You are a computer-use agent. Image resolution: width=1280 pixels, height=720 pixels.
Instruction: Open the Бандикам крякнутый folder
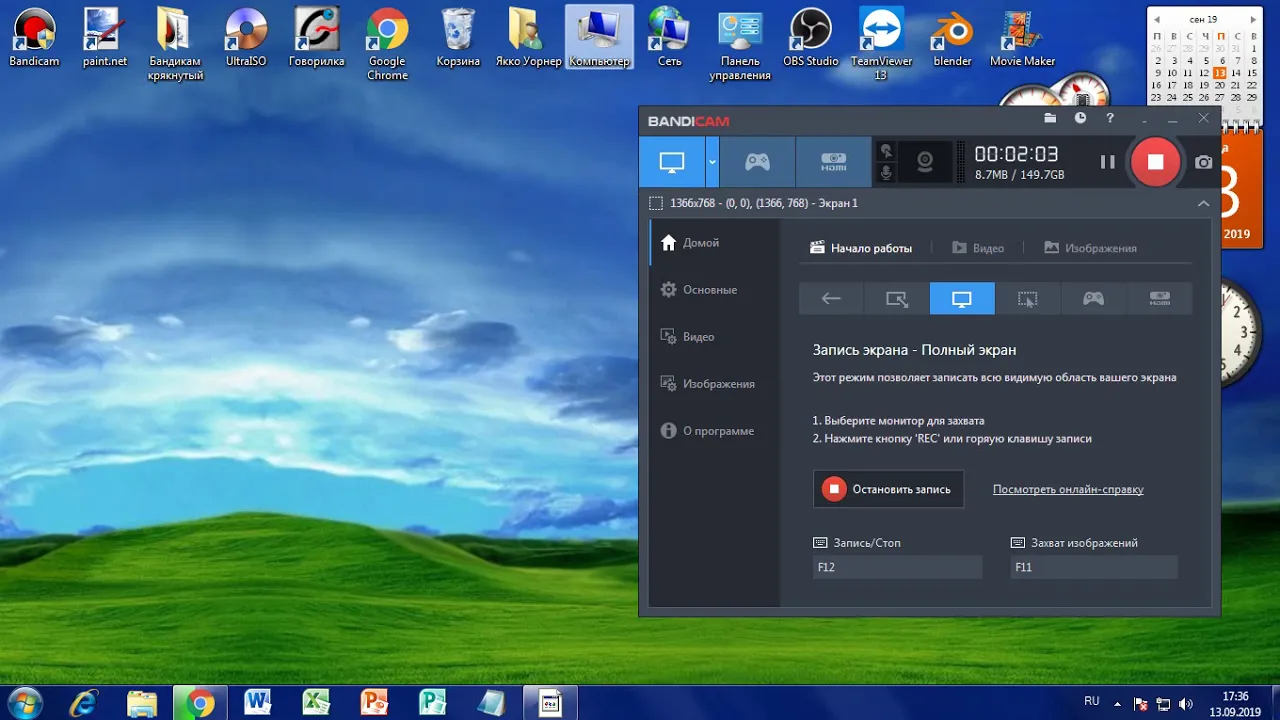click(176, 44)
